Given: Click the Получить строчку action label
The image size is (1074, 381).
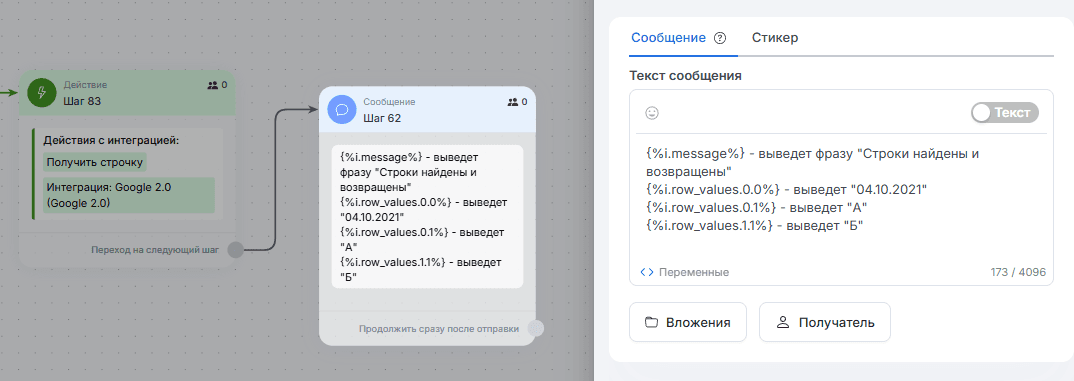Looking at the screenshot, I should 95,163.
